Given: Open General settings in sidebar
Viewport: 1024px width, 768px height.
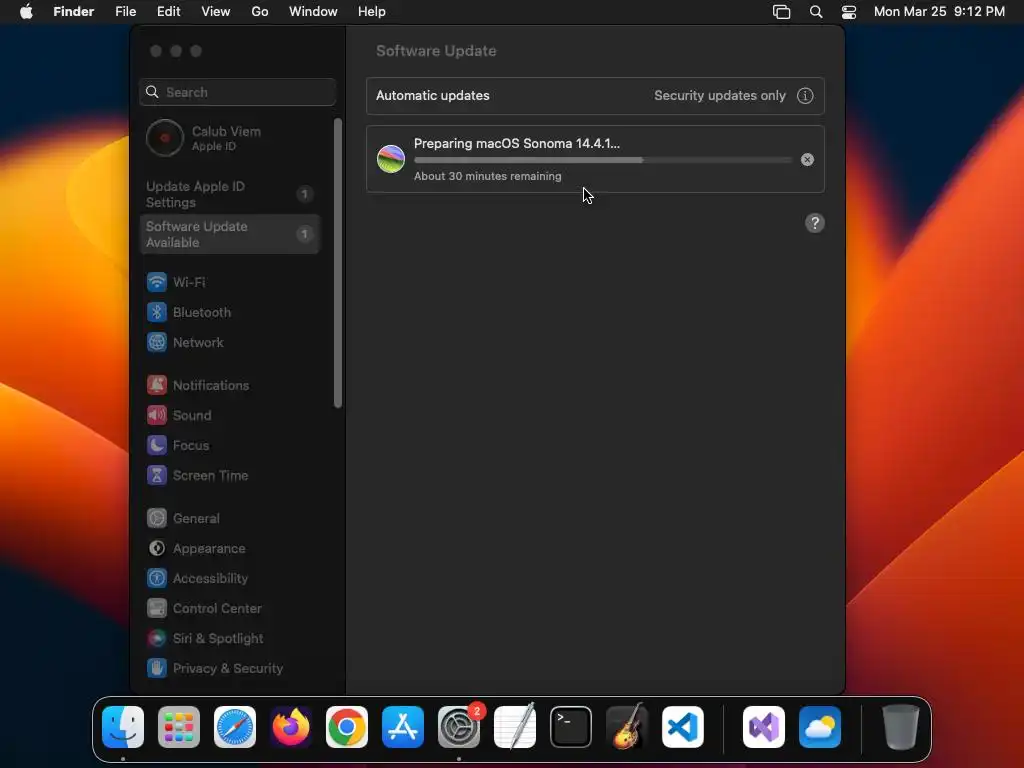Looking at the screenshot, I should pos(230,519).
